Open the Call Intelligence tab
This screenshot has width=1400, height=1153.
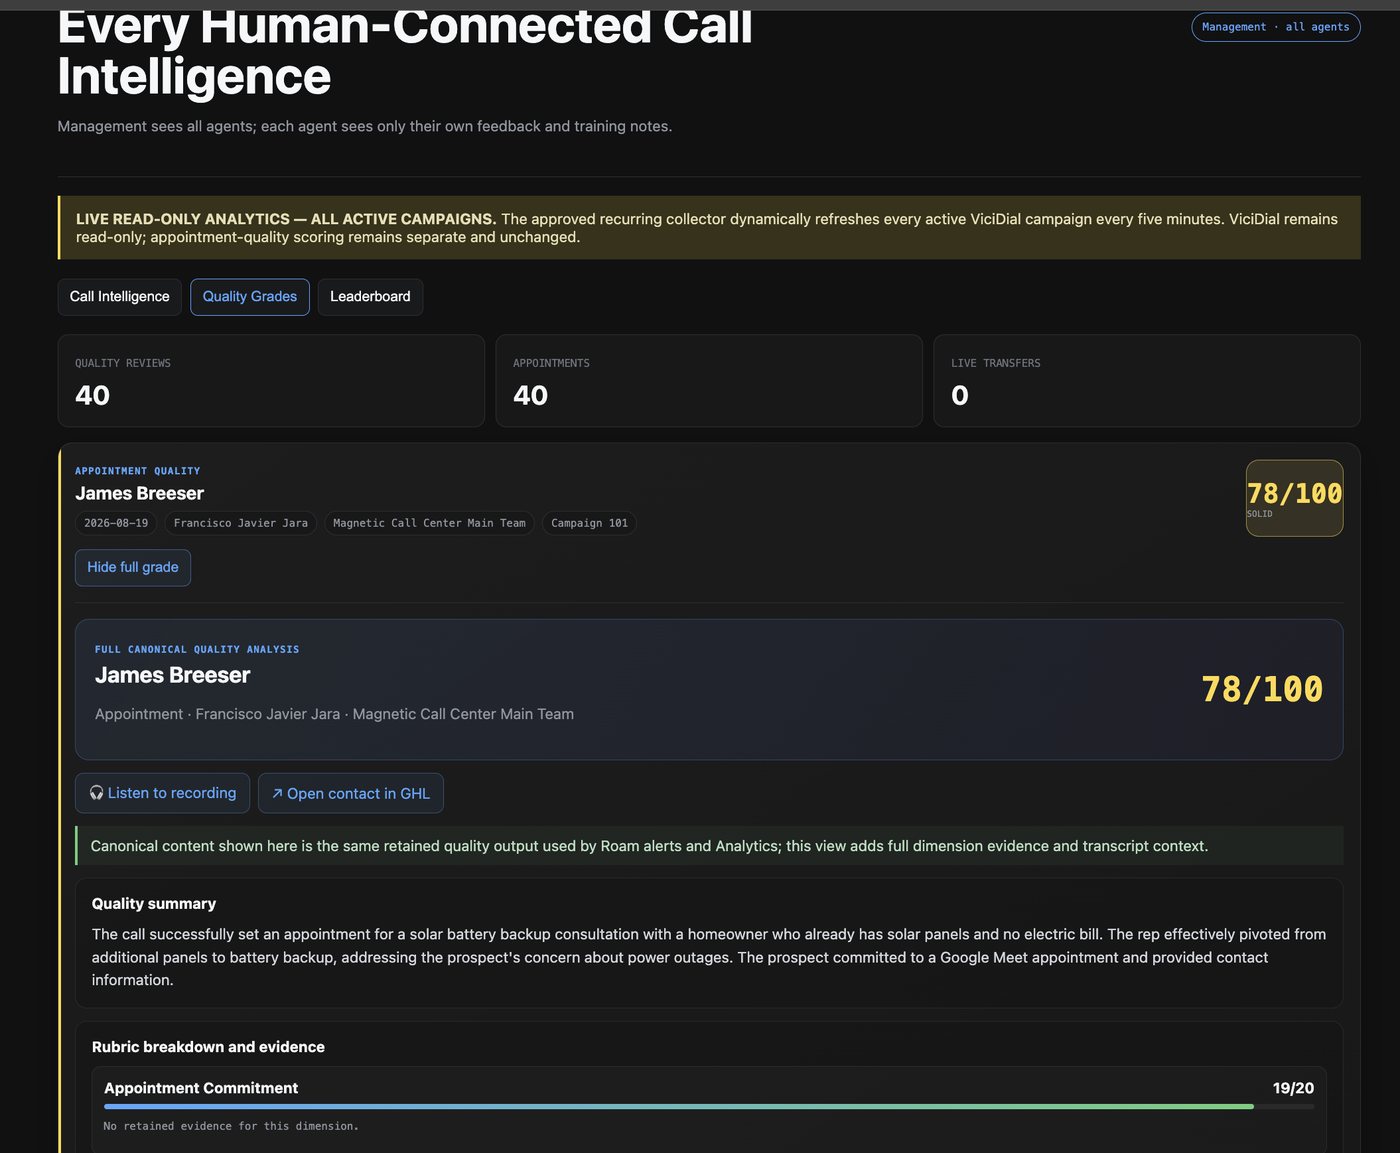(119, 297)
